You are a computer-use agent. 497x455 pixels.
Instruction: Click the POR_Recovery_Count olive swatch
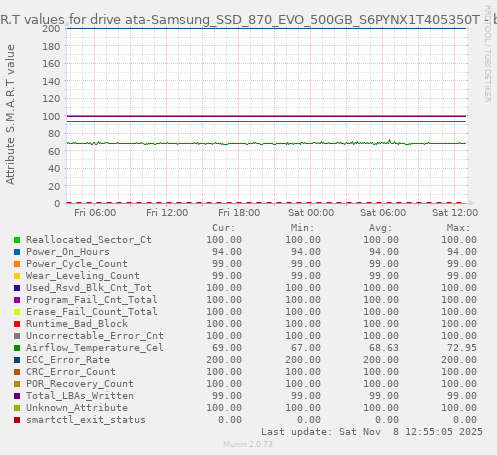[17, 384]
